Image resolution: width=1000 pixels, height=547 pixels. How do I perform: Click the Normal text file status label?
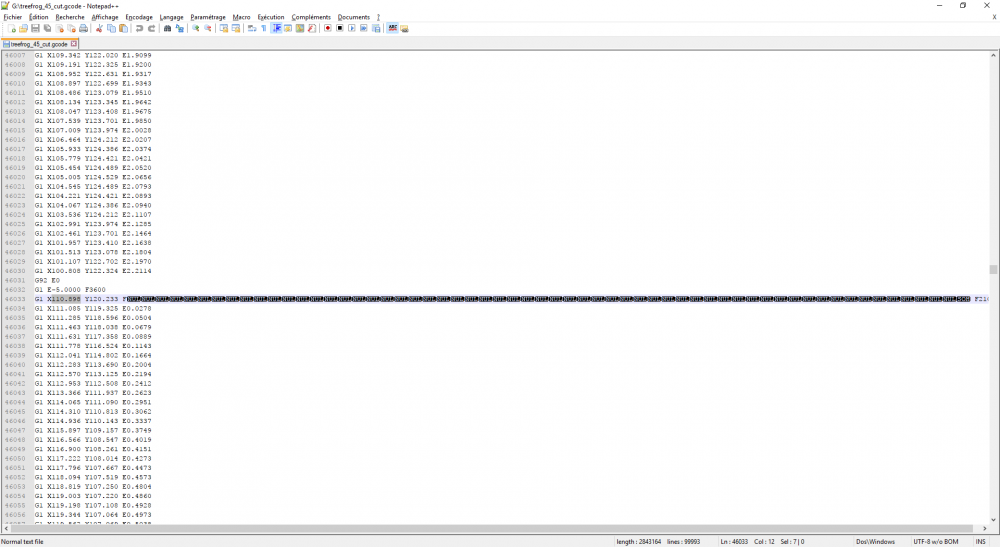22,541
